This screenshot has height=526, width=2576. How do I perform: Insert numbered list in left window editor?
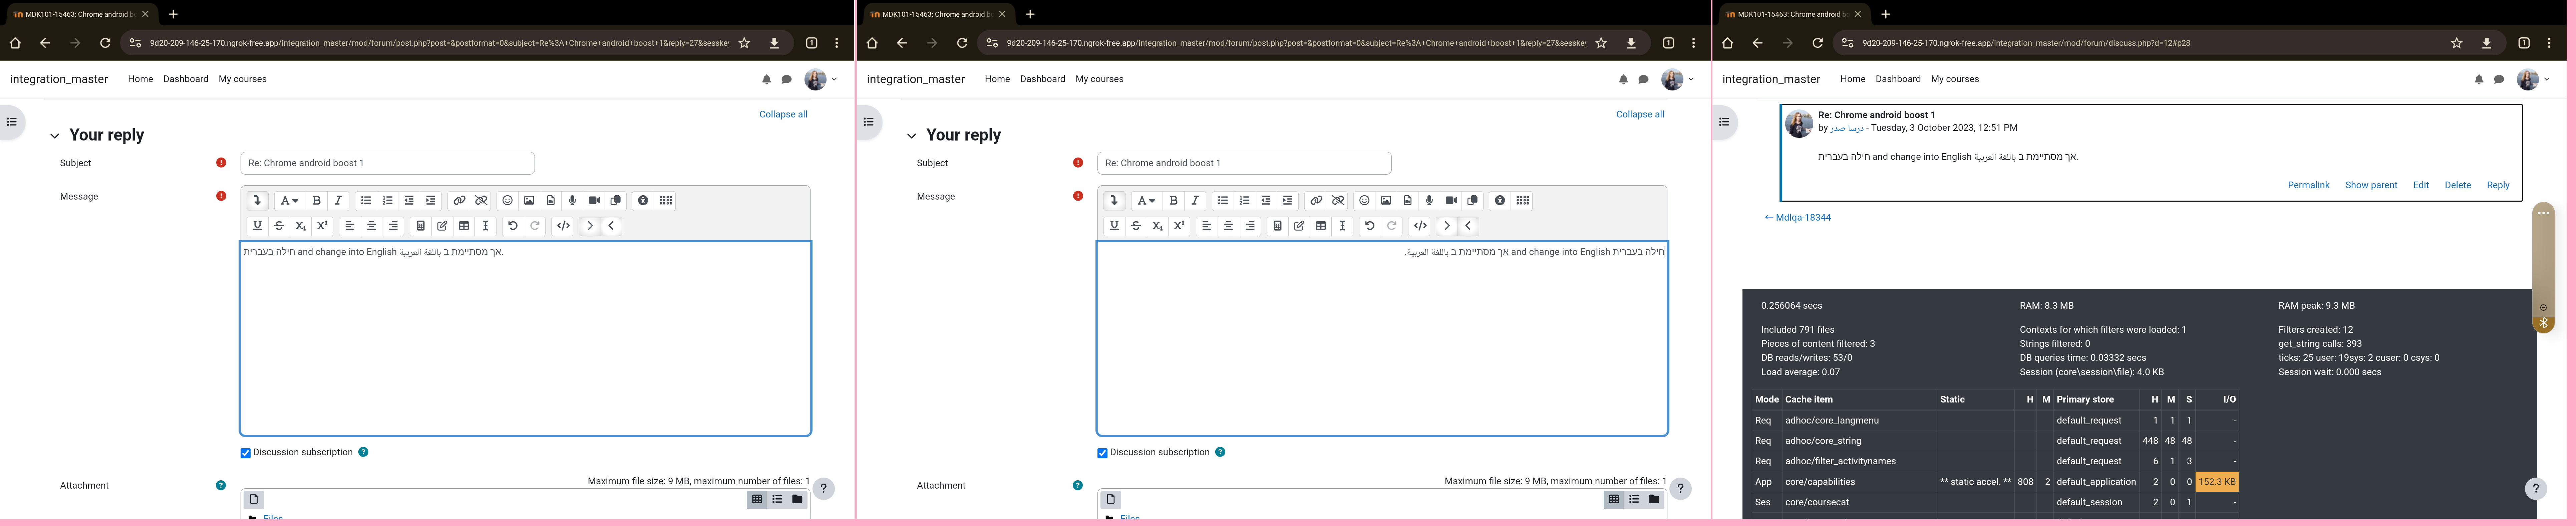pyautogui.click(x=388, y=201)
